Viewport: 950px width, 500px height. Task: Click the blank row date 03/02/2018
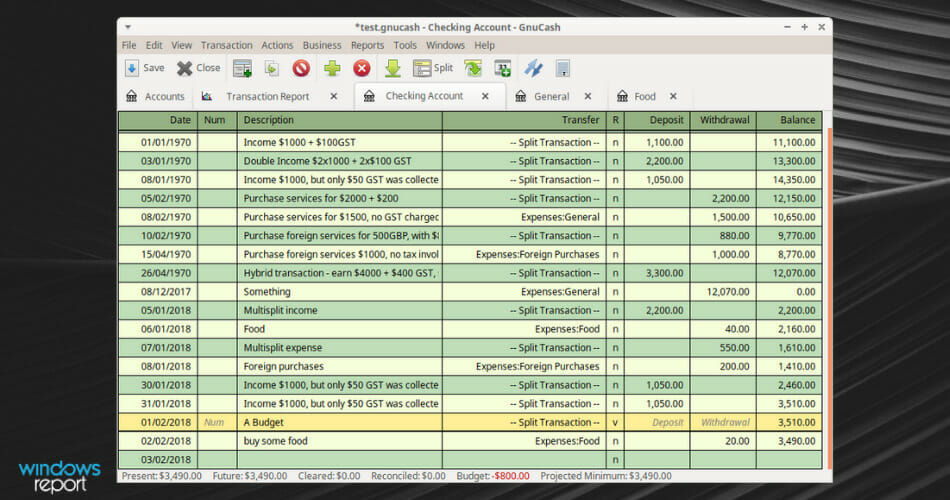point(165,459)
